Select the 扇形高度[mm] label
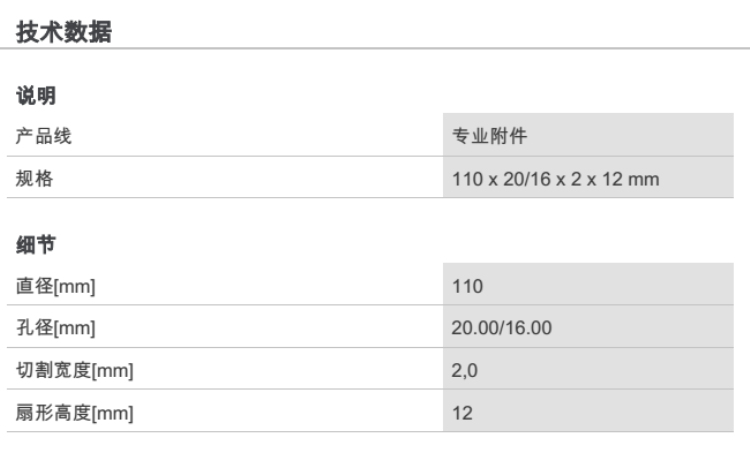This screenshot has height=460, width=750. coord(76,412)
